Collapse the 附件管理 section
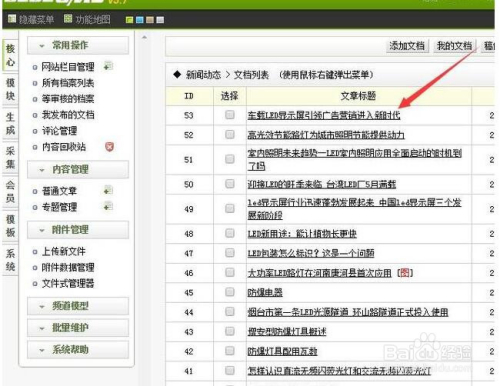 (x=78, y=230)
